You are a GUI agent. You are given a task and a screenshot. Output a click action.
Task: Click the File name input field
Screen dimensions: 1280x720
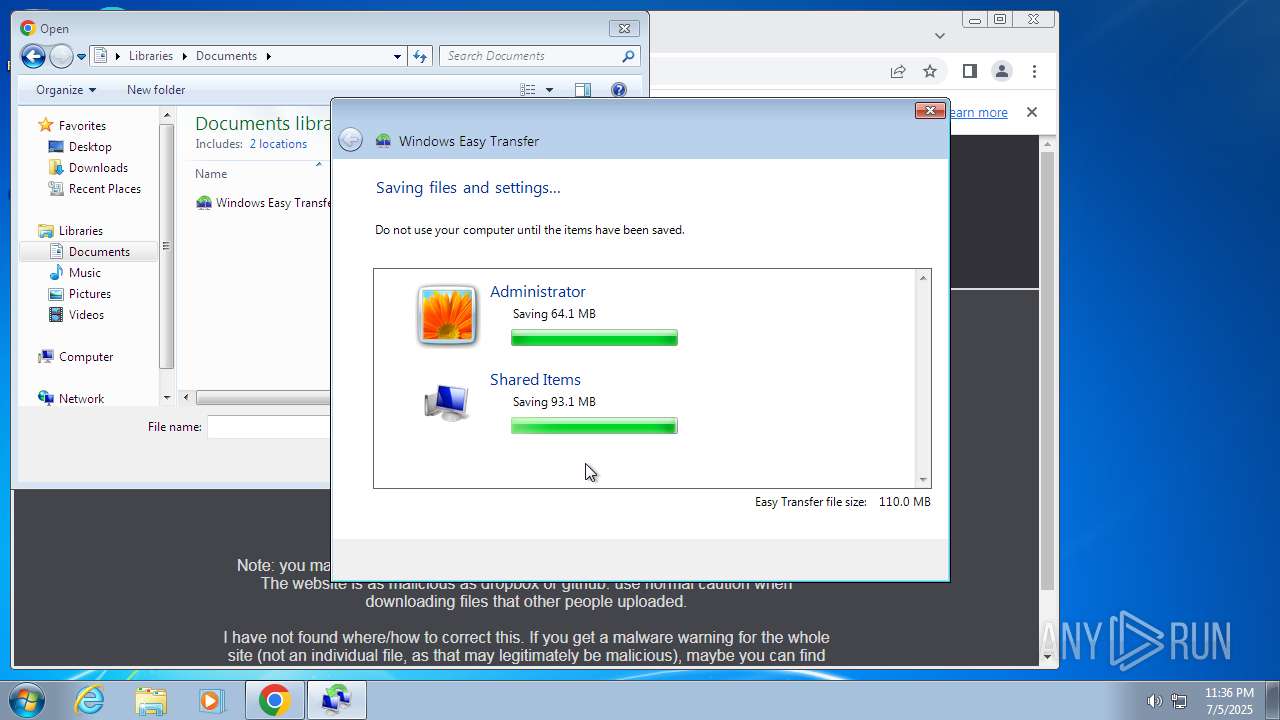tap(268, 427)
